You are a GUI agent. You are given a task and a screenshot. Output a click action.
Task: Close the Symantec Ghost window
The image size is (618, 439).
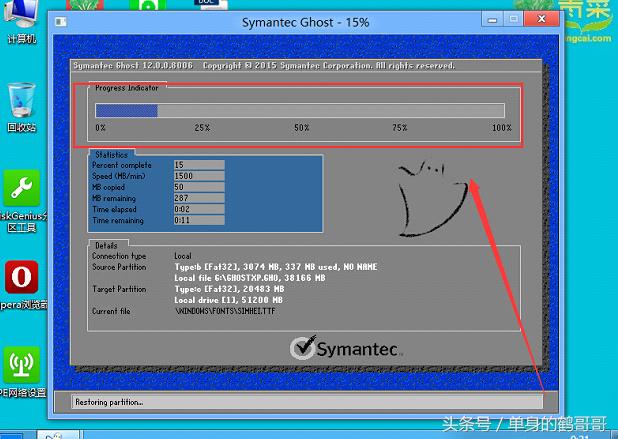coord(541,19)
